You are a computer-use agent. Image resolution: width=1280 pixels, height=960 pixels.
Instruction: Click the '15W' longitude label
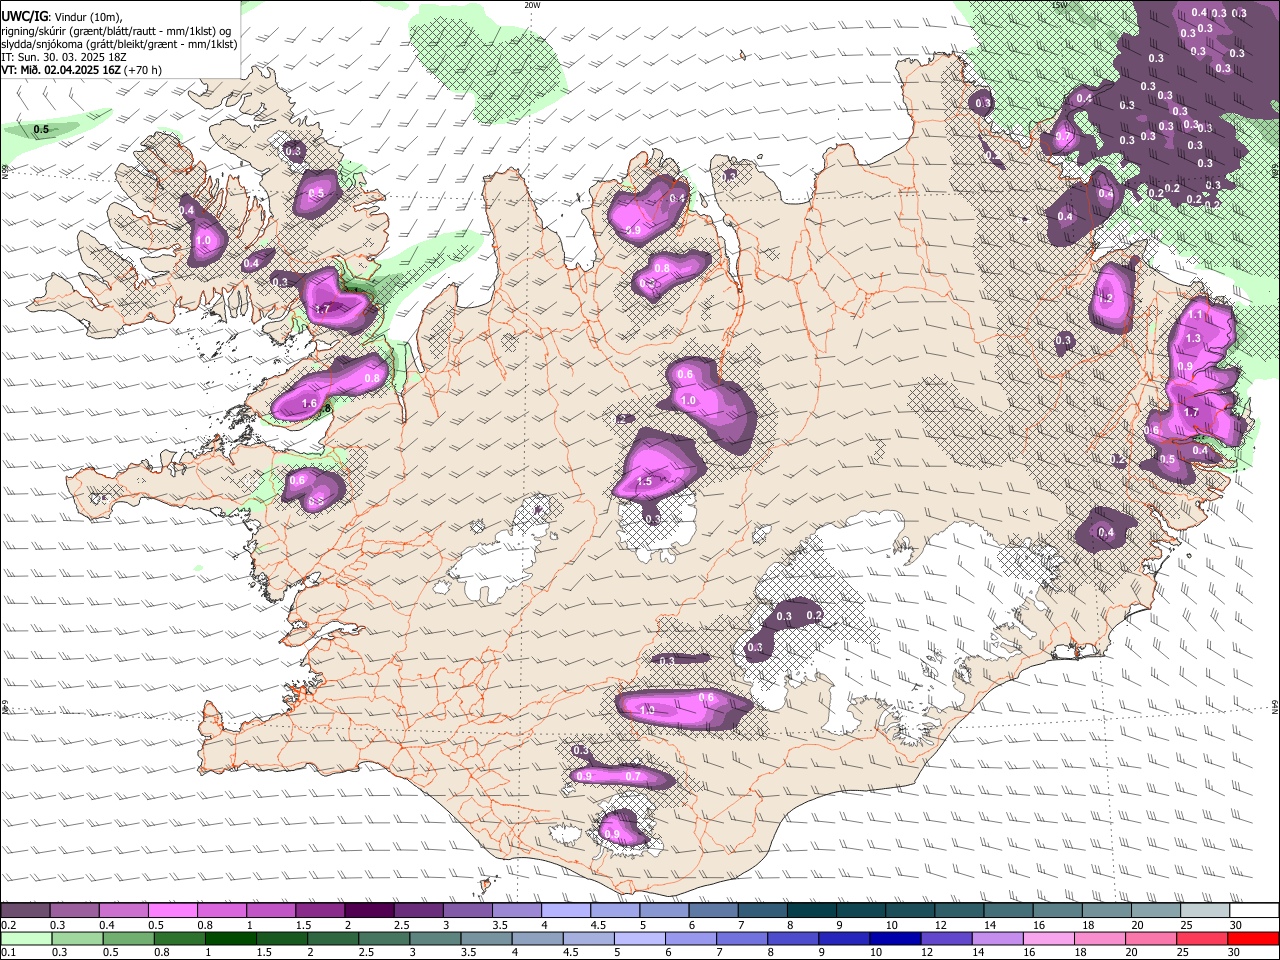click(x=1060, y=4)
